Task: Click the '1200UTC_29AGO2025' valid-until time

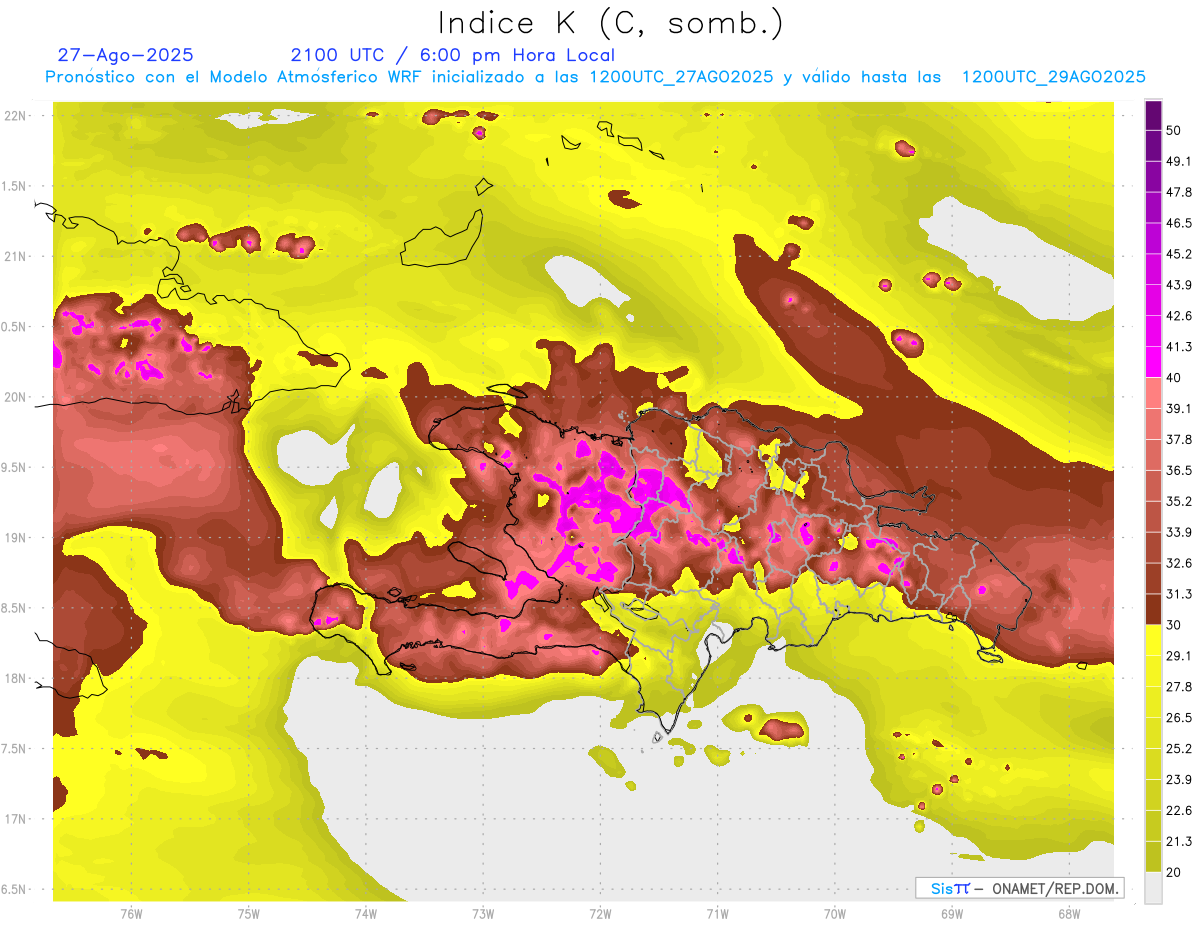Action: tap(1053, 77)
